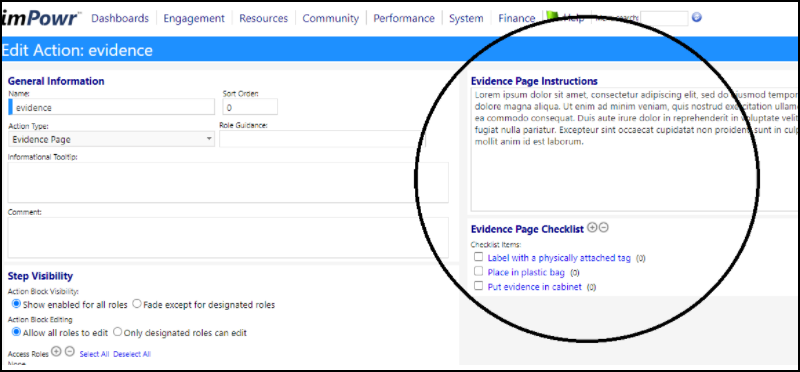Open the System menu
The image size is (800, 372).
click(466, 18)
